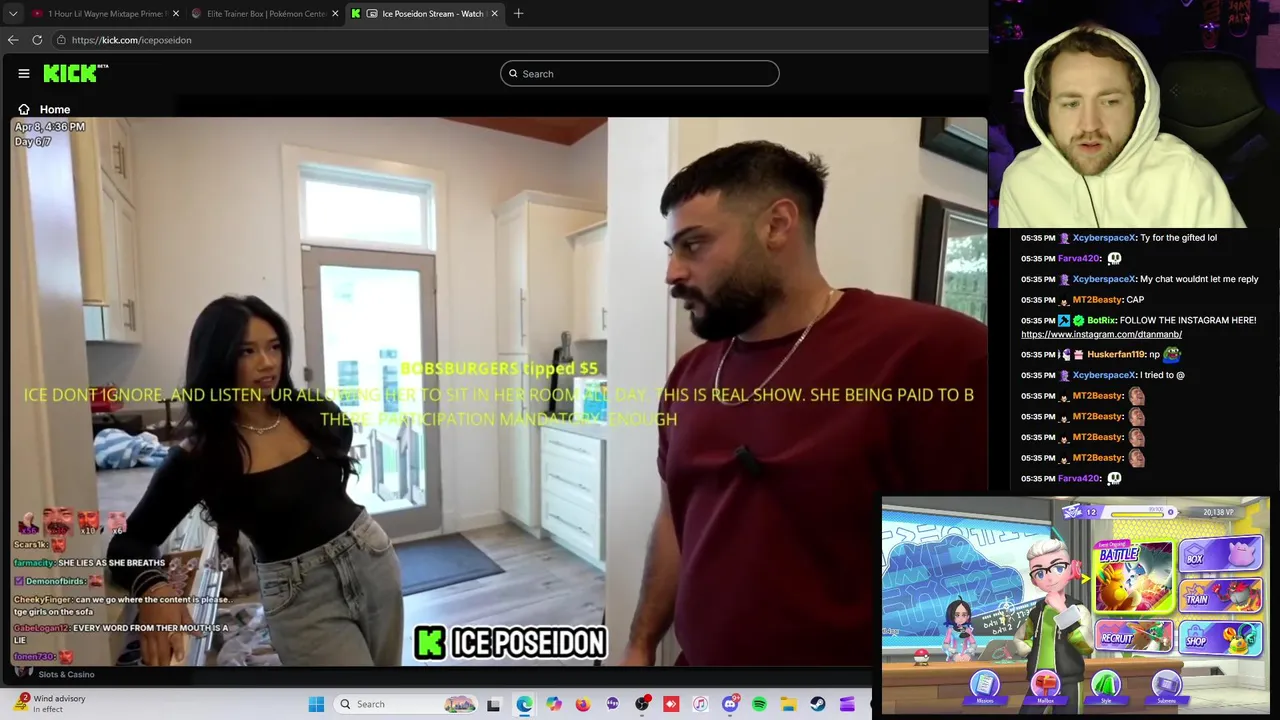This screenshot has width=1280, height=720.
Task: Open Copilot from the taskbar
Action: click(554, 704)
